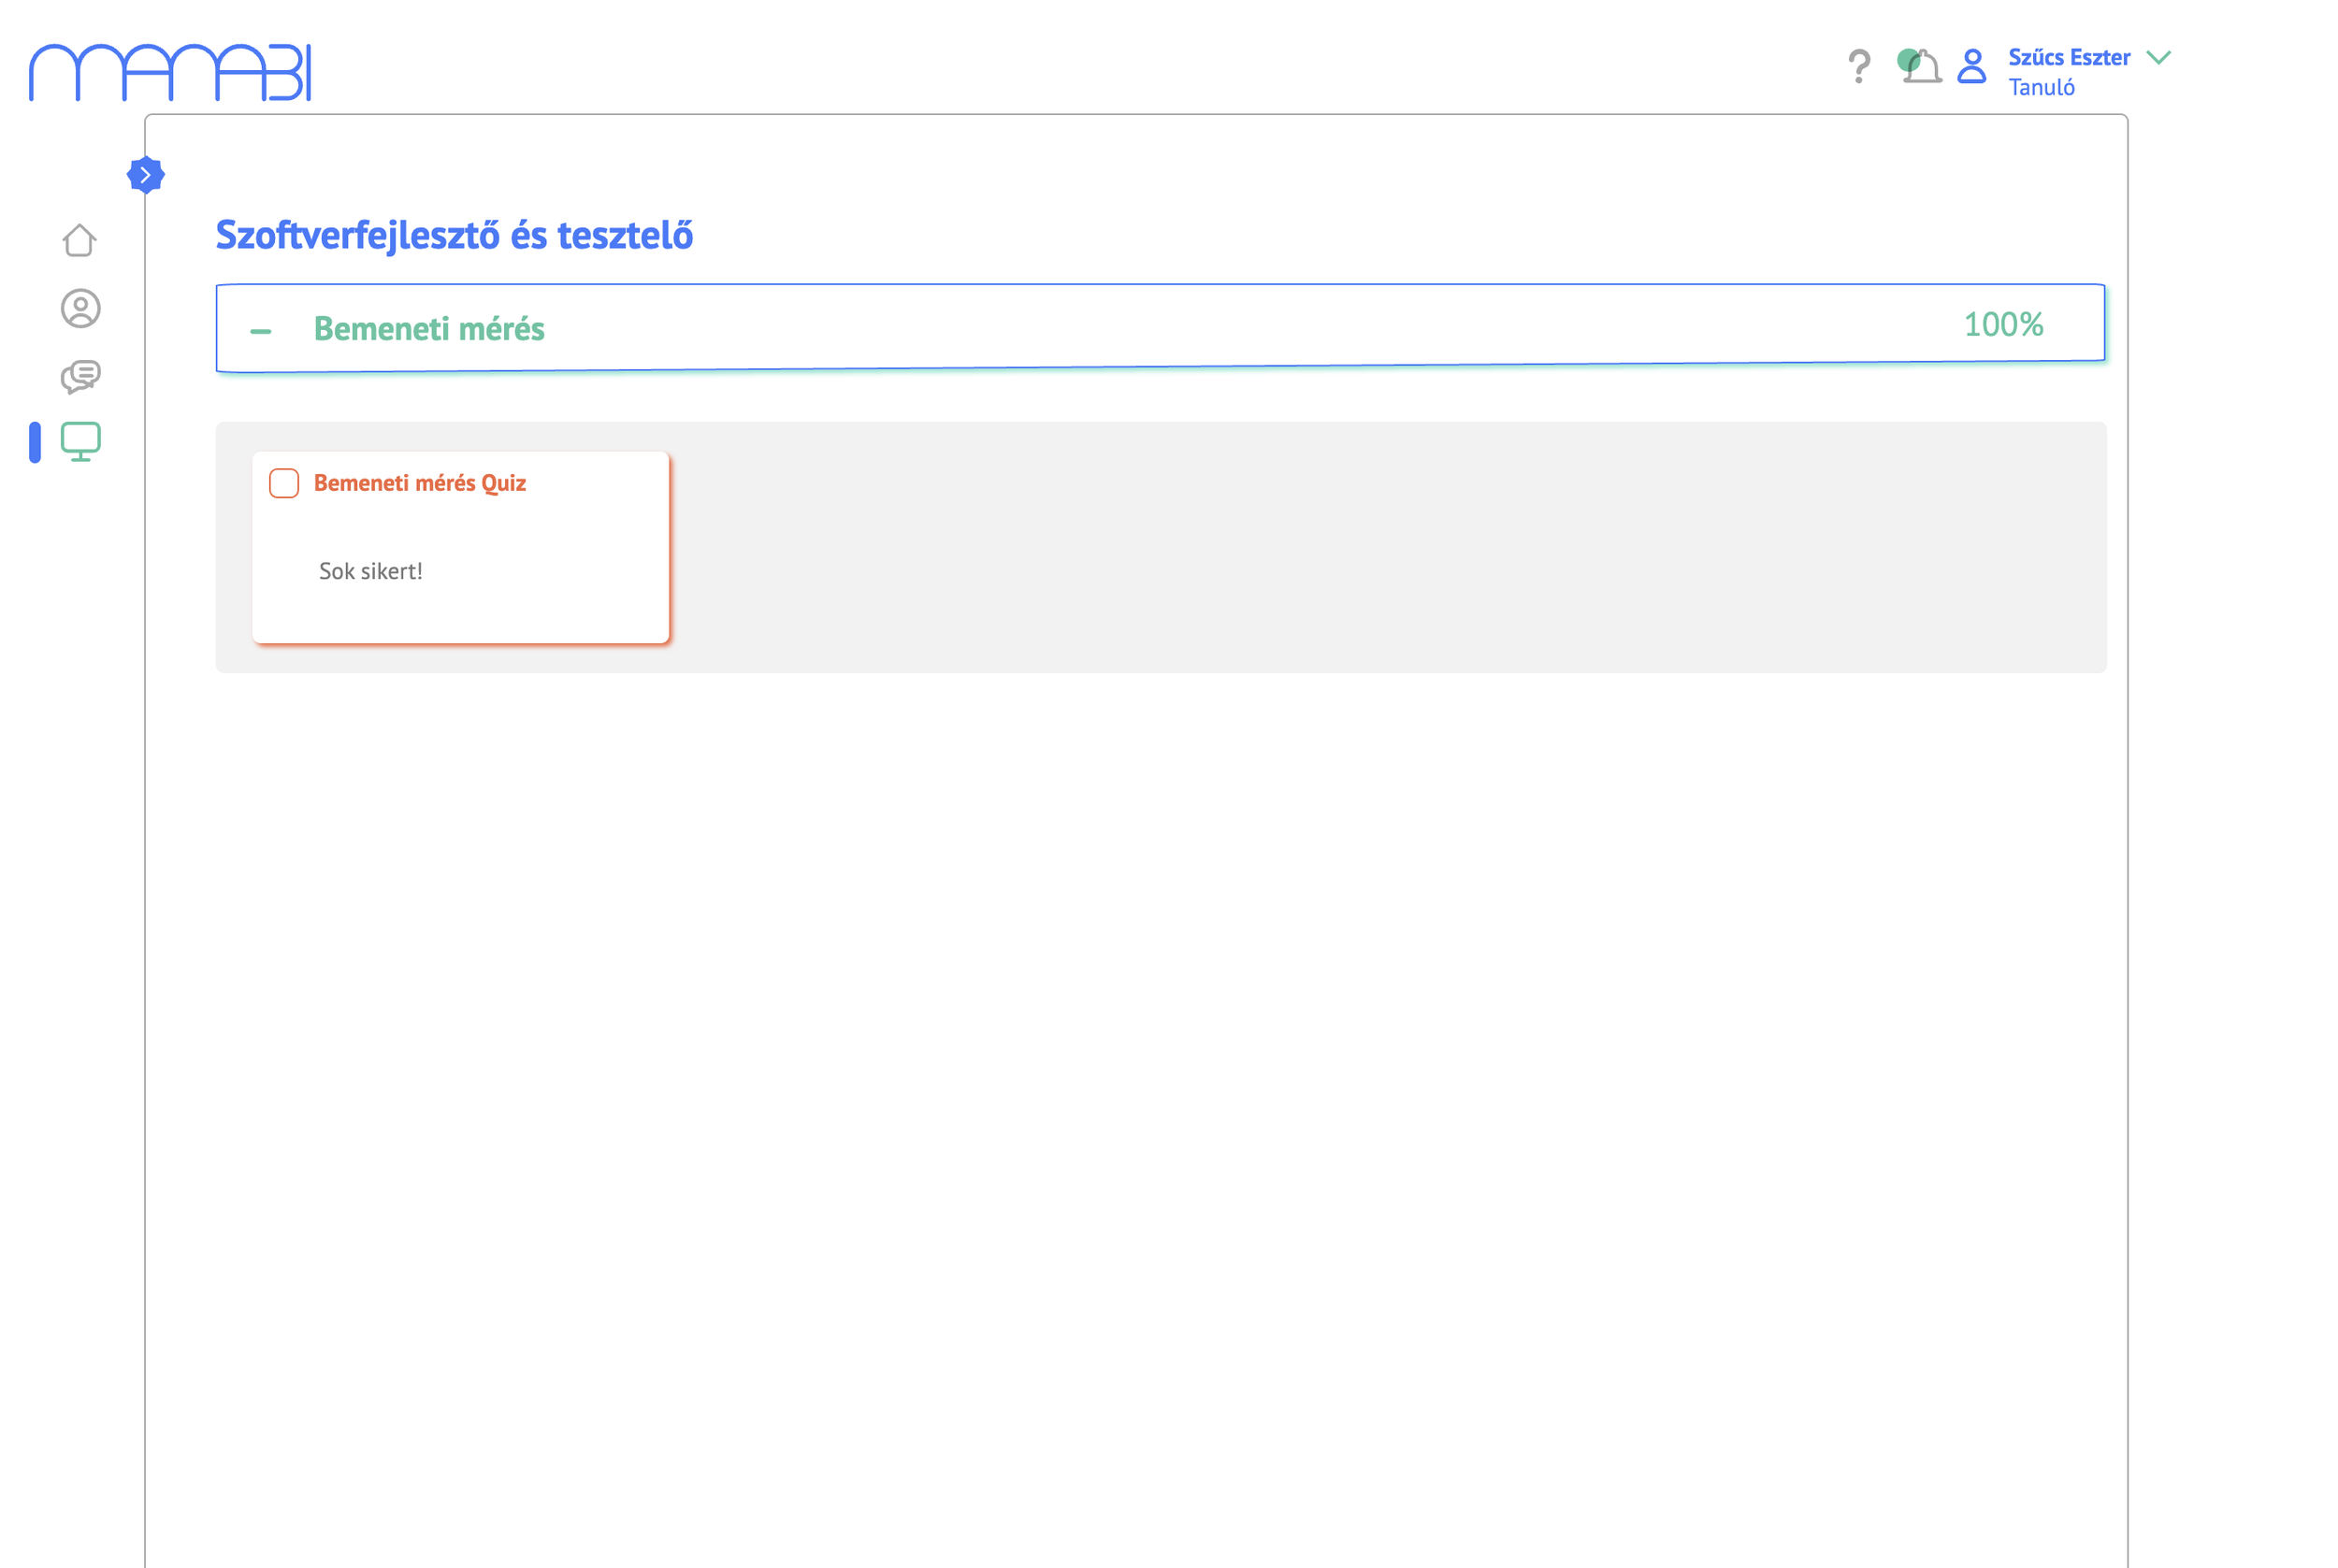Click the notification bell icon

(x=1916, y=65)
